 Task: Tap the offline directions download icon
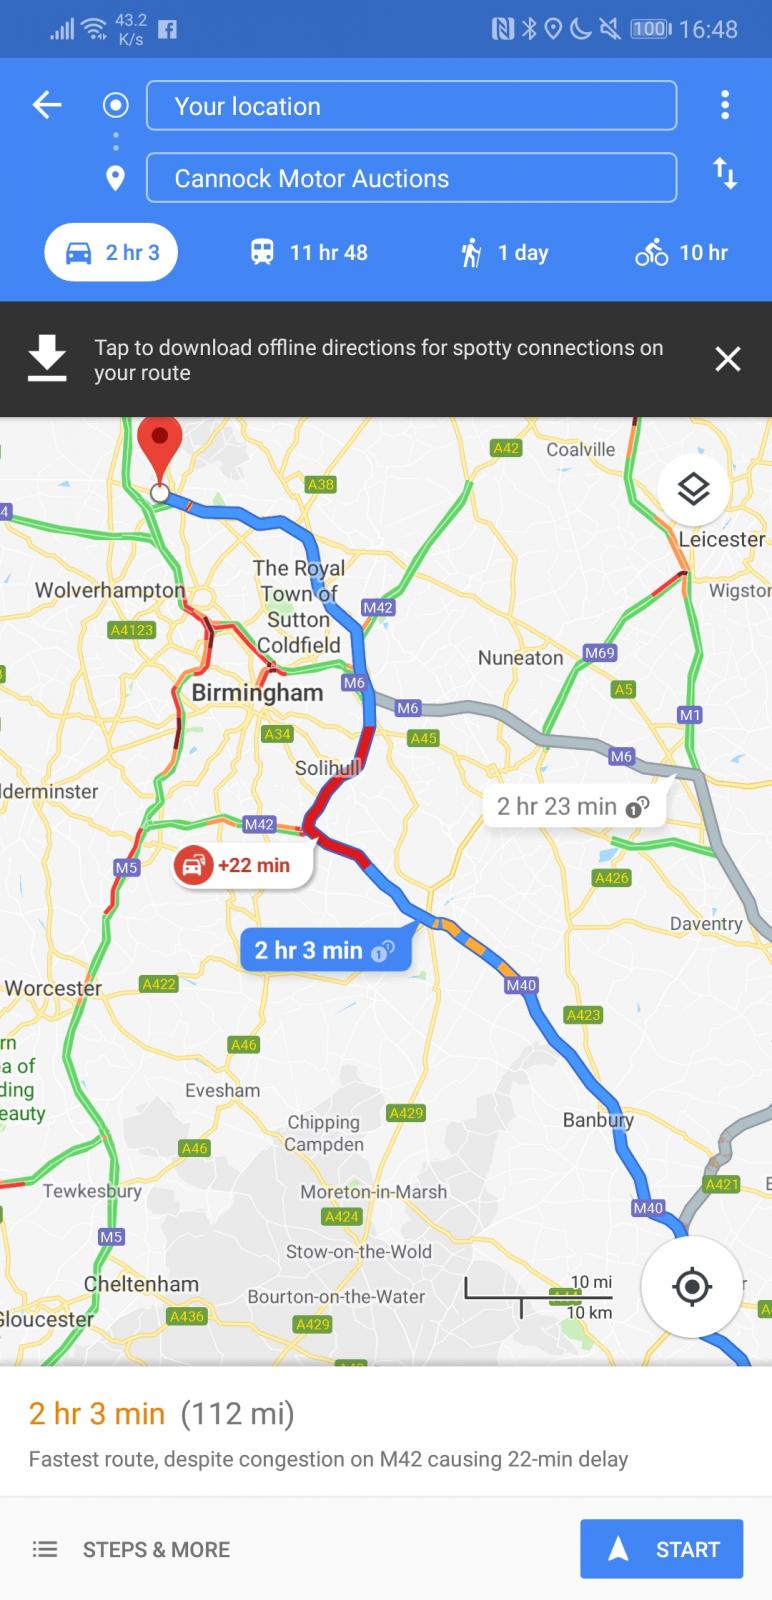(x=47, y=359)
